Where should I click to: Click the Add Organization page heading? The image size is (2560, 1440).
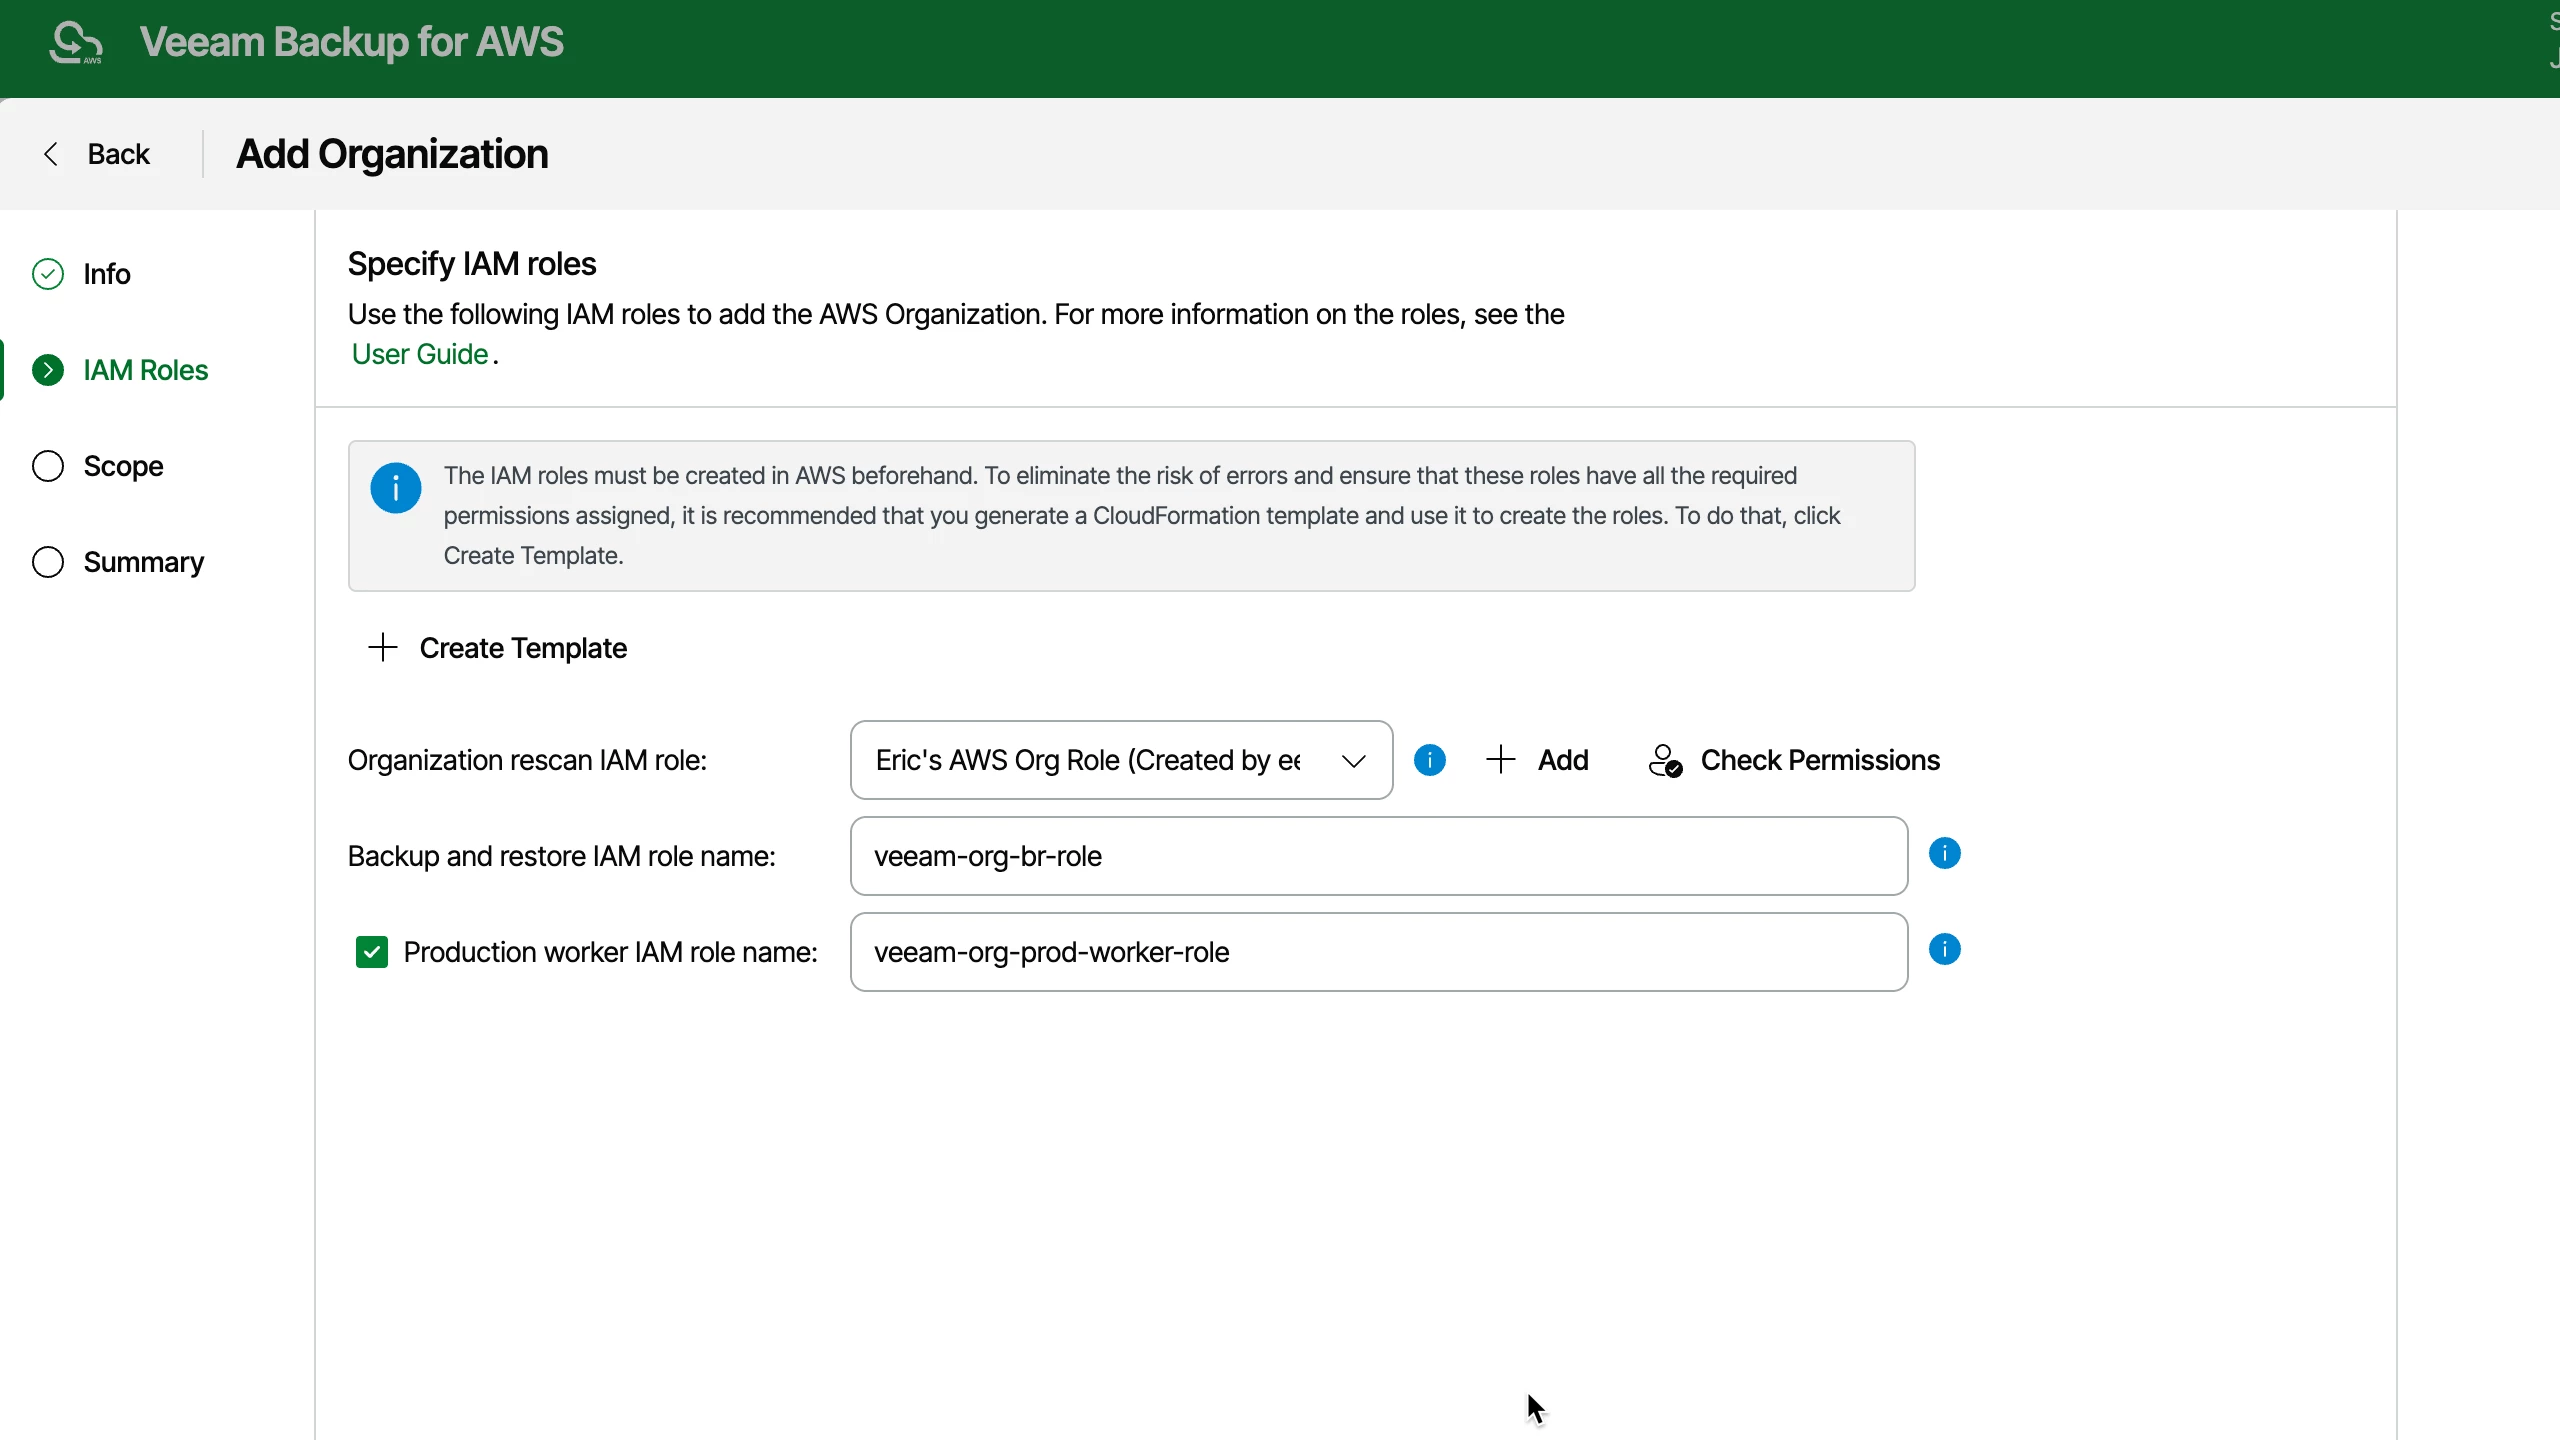click(x=392, y=154)
